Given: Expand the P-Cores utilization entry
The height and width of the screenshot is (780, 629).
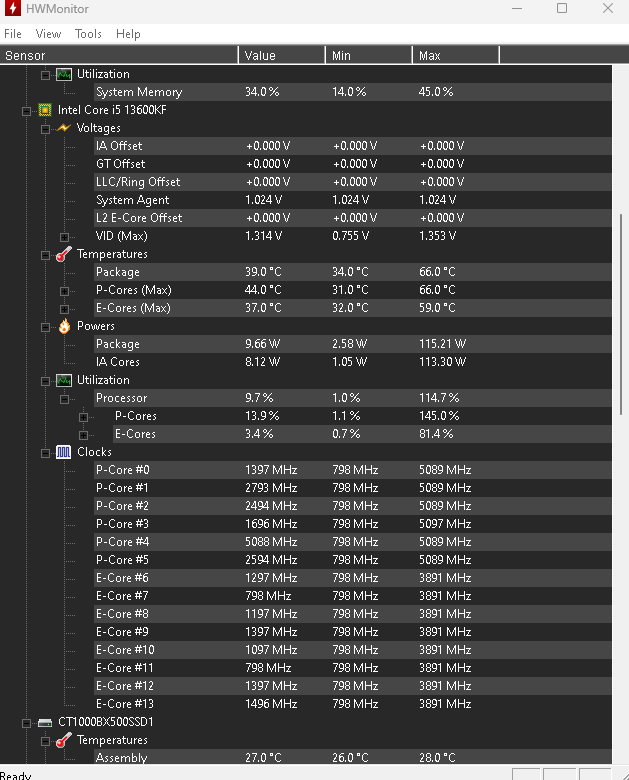Looking at the screenshot, I should point(83,417).
